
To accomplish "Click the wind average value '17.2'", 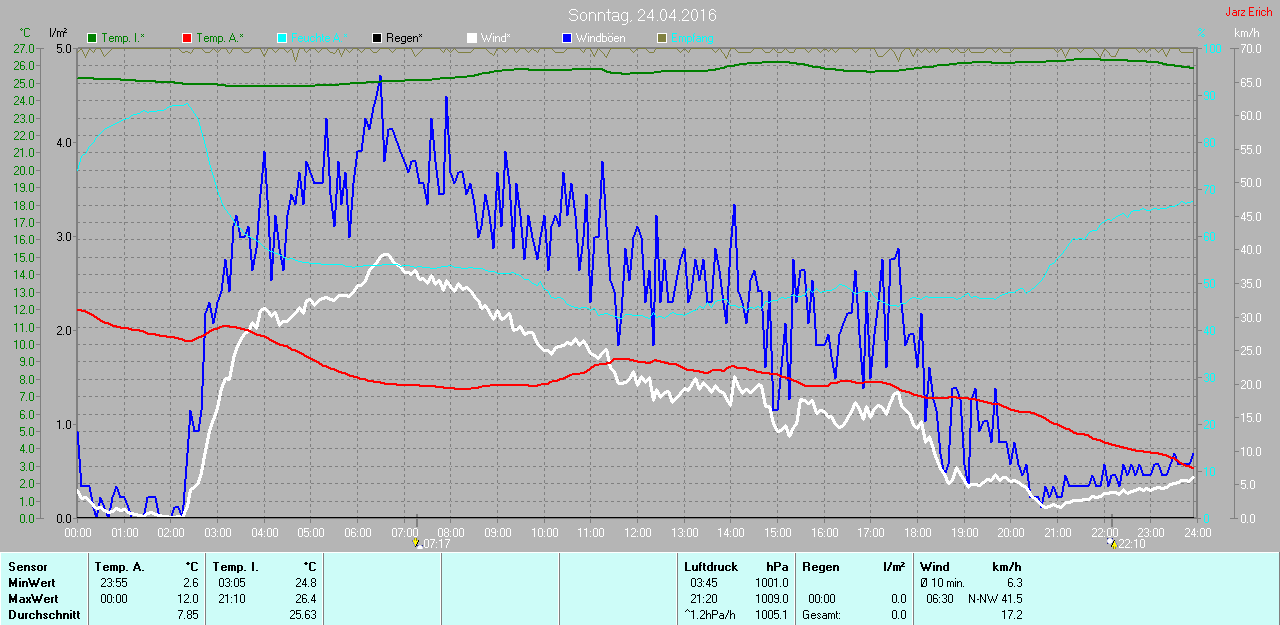I will (x=1010, y=615).
